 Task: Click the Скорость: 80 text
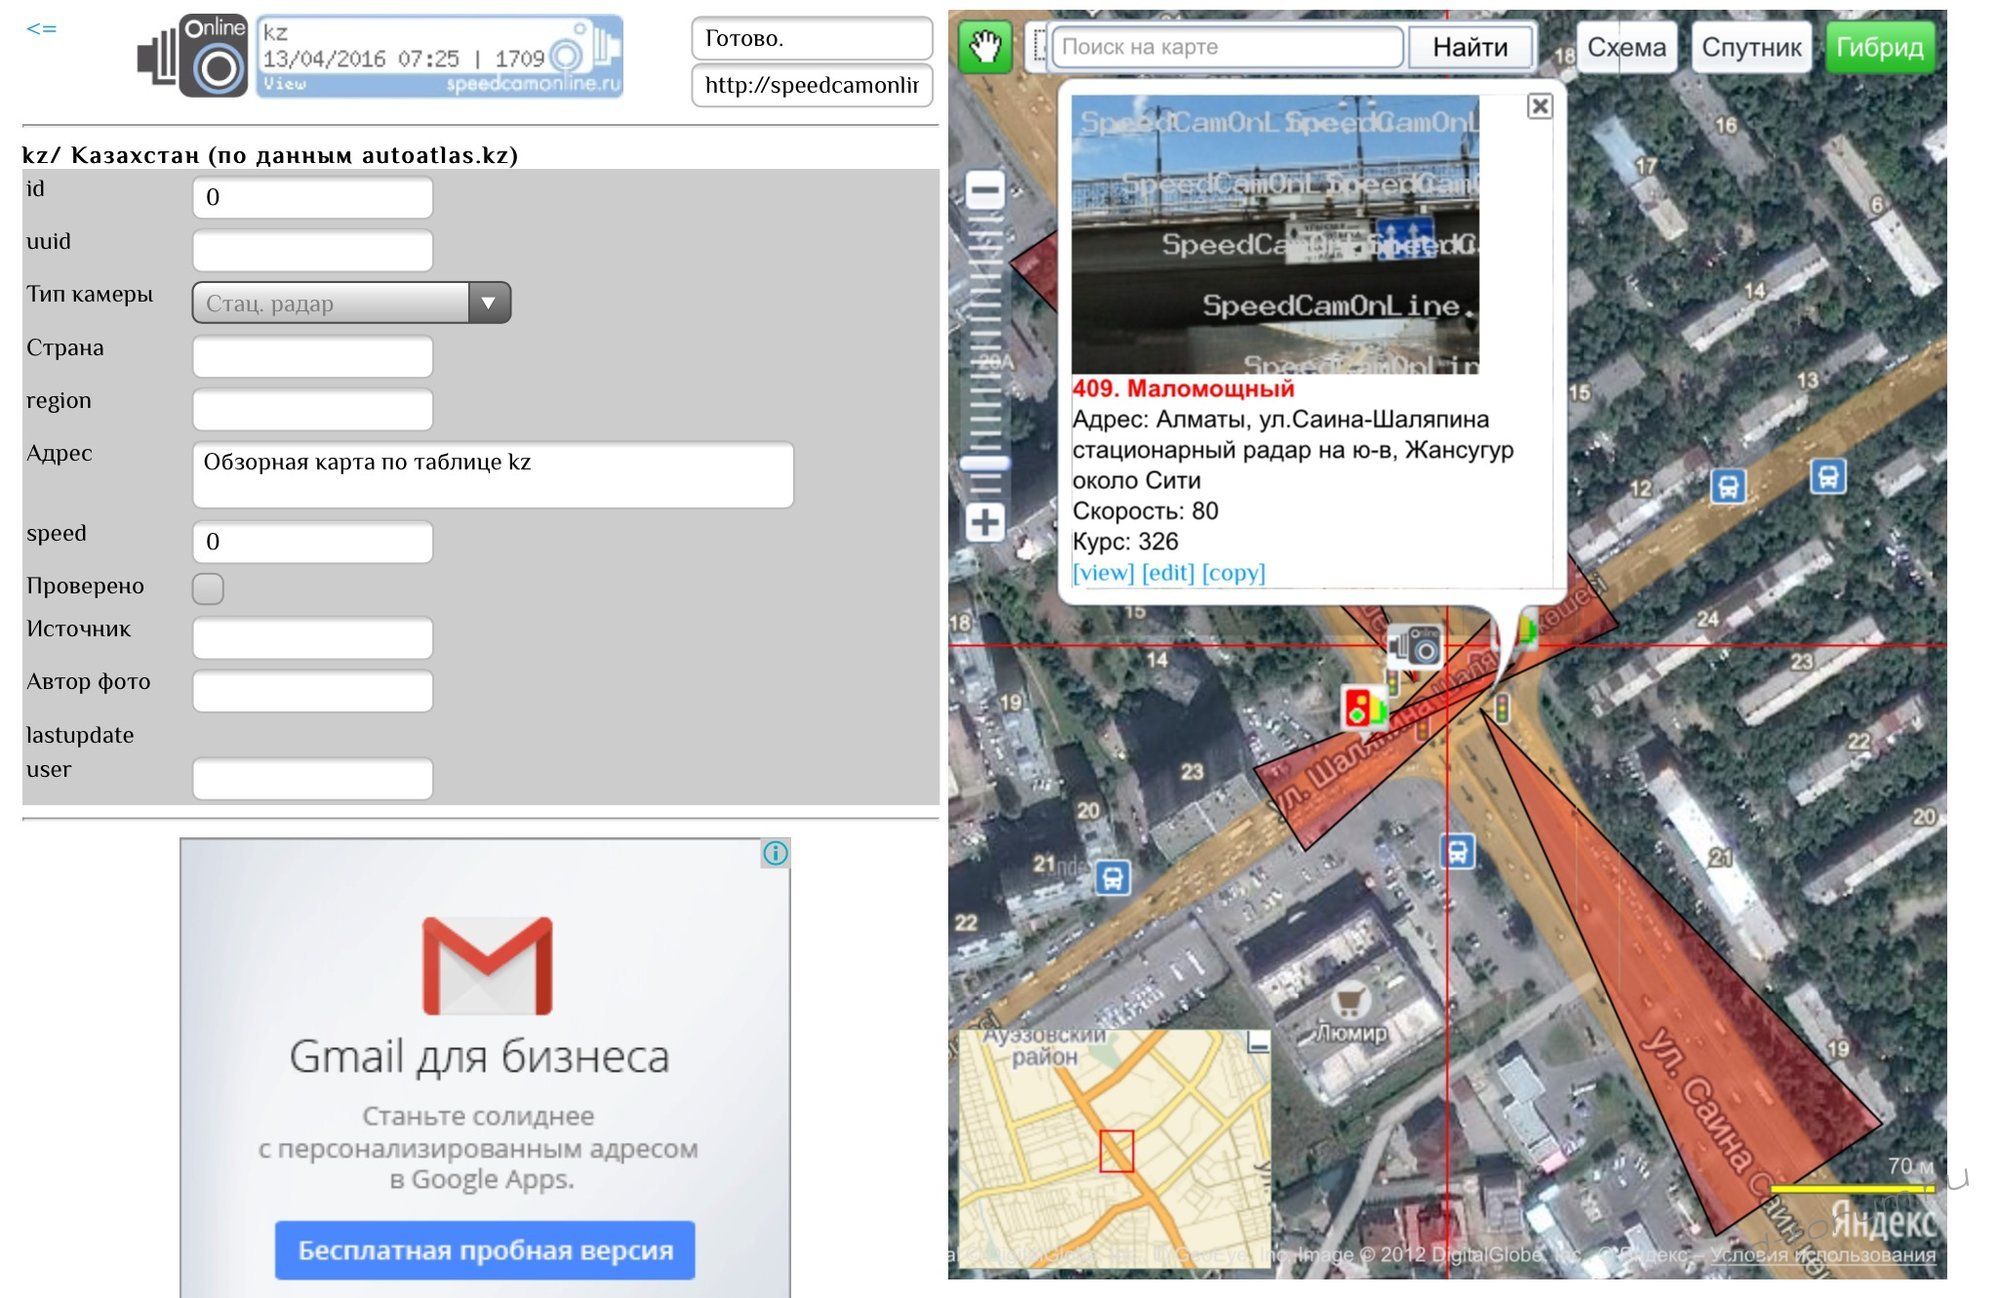(x=1145, y=511)
